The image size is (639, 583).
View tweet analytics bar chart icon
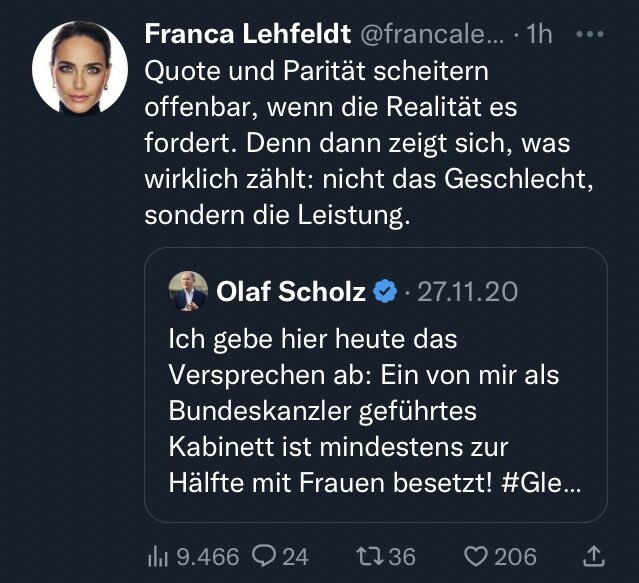158,556
